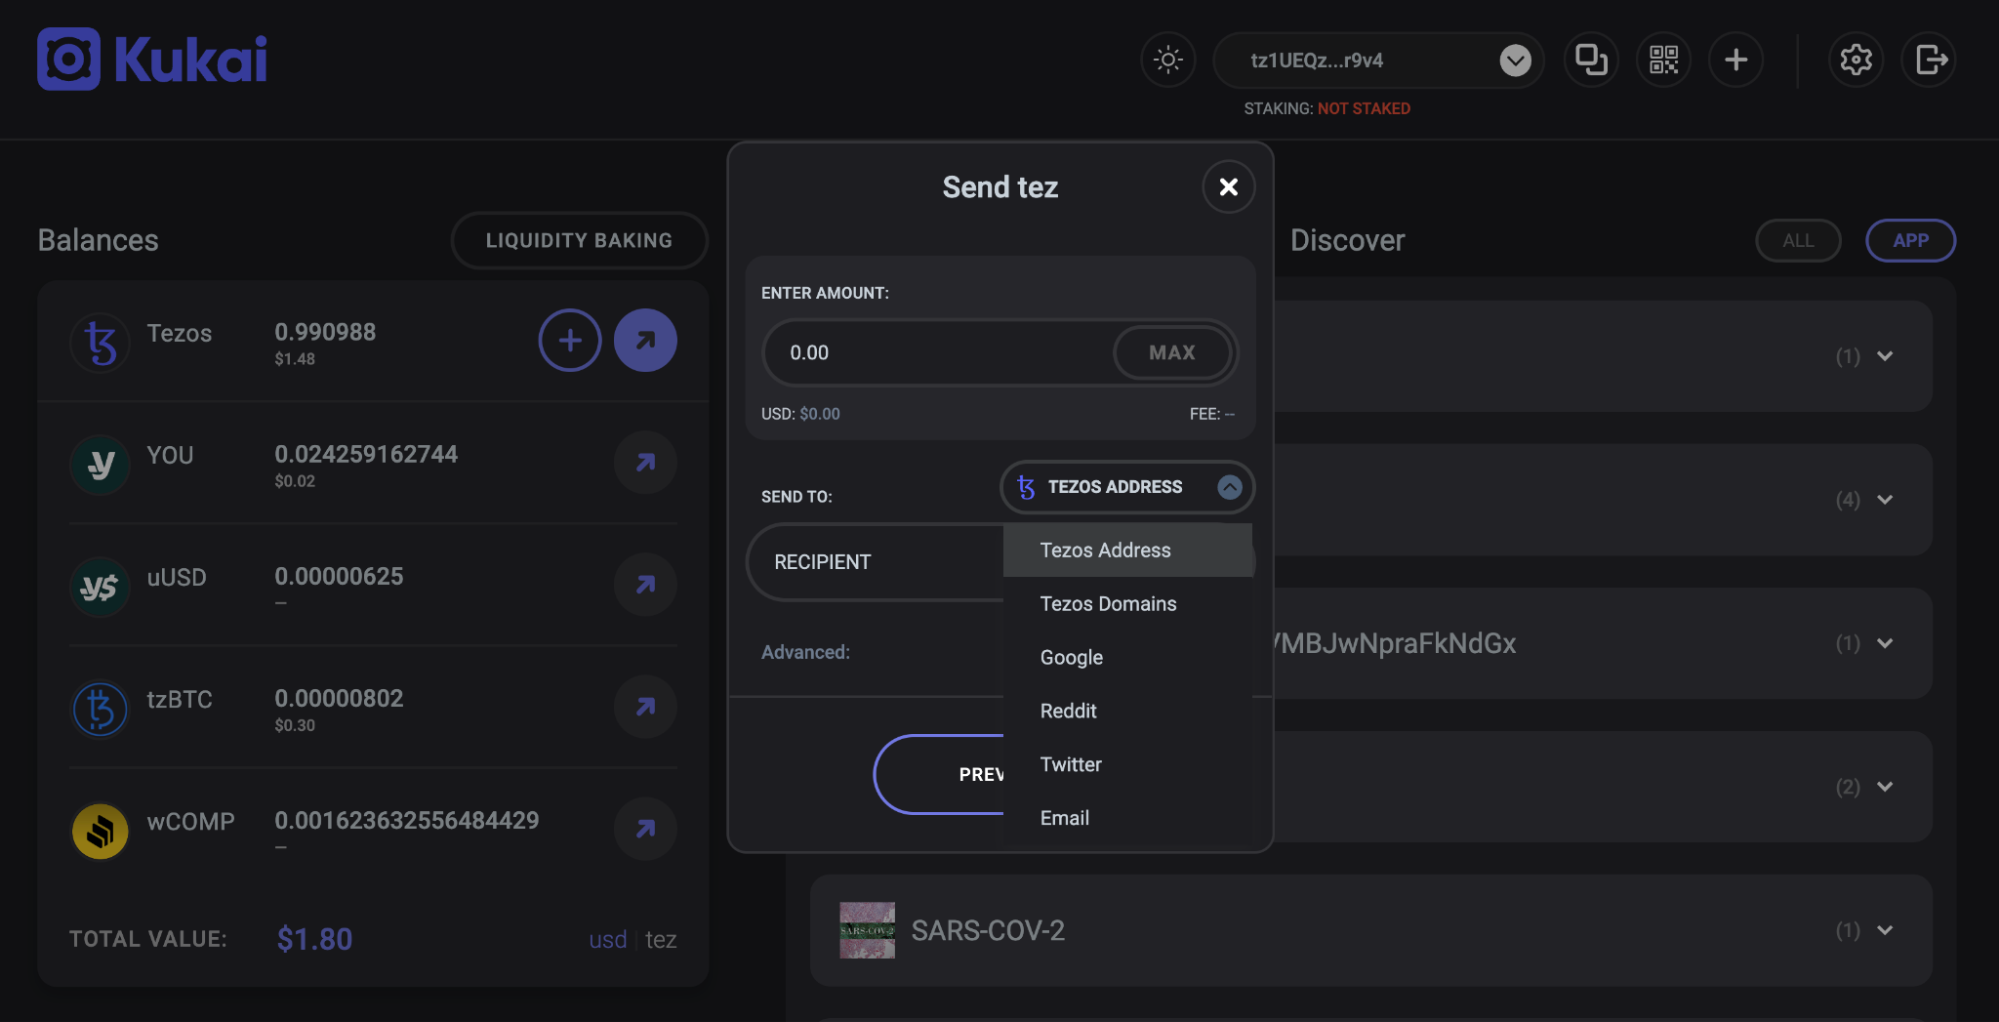Expand the SARS-COV-2 collection
This screenshot has width=1999, height=1022.
tap(1884, 930)
